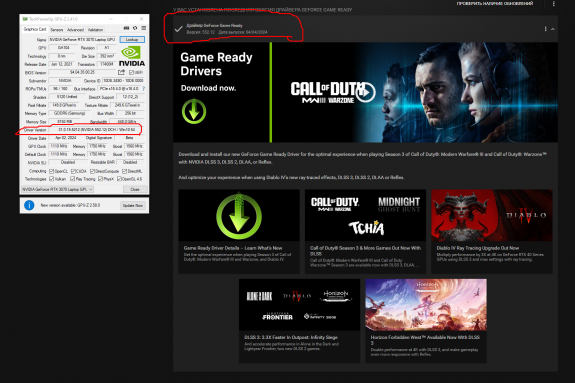Image resolution: width=575 pixels, height=383 pixels.
Task: Open the top-right three-dot menu in GeForce Experience
Action: (x=554, y=4)
